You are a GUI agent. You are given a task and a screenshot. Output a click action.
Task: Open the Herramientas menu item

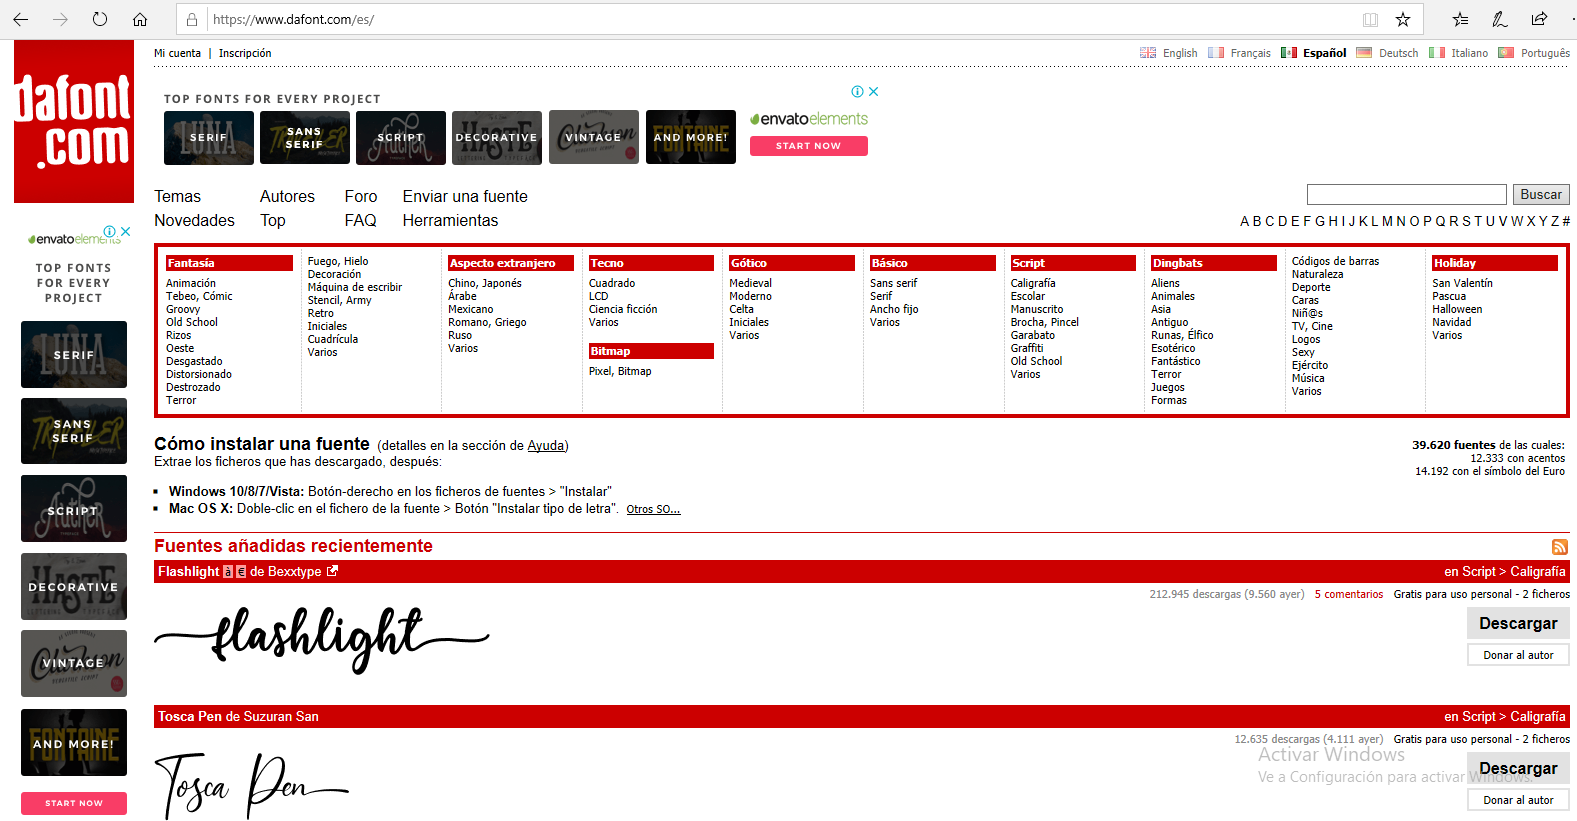[450, 221]
